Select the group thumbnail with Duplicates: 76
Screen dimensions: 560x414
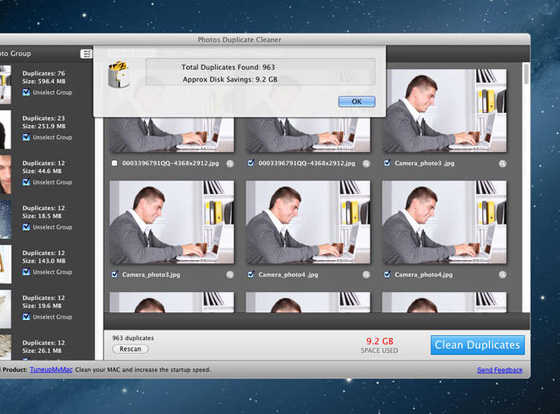click(5, 85)
